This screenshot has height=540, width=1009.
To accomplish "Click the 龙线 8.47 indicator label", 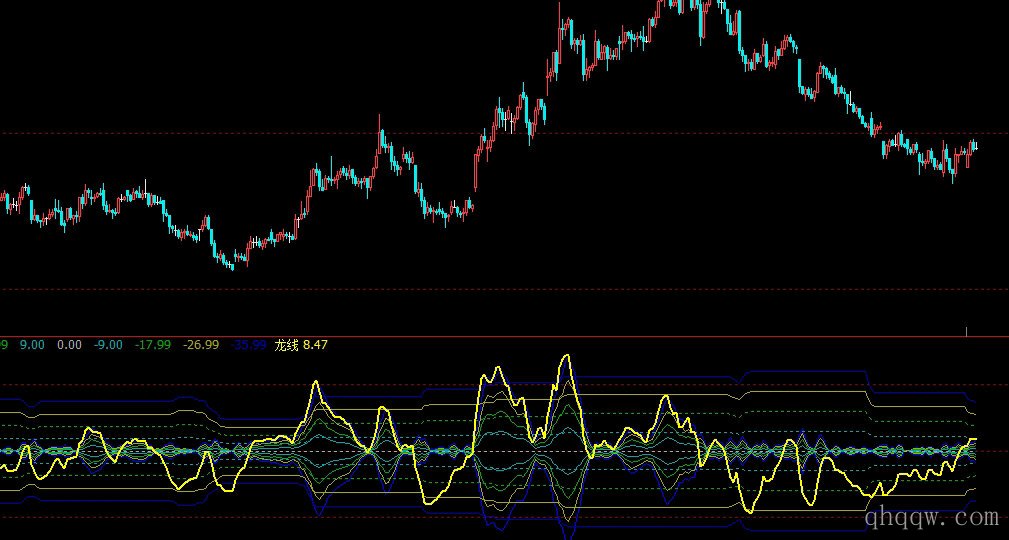I will pyautogui.click(x=301, y=345).
